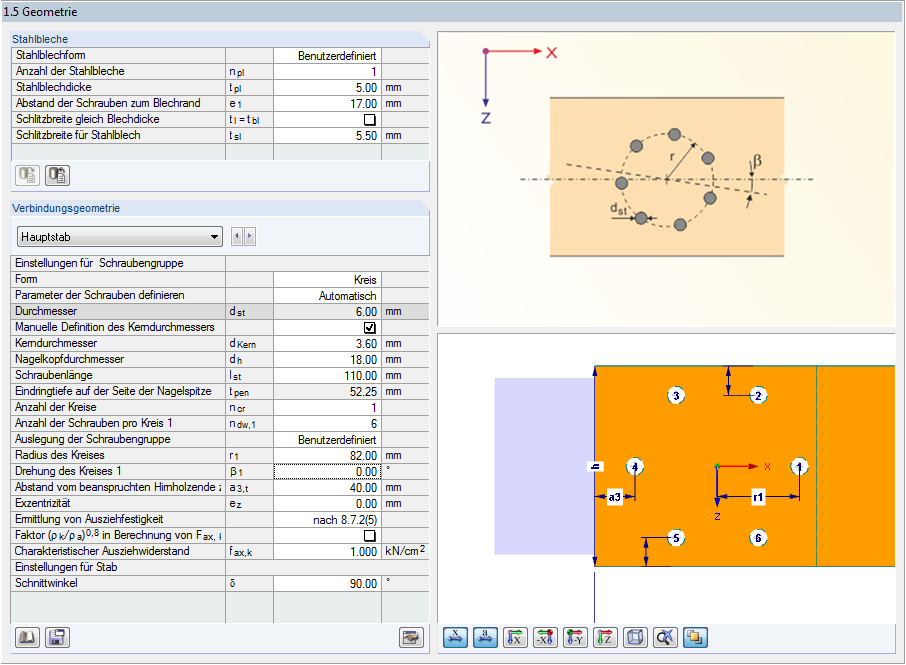906x665 pixels.
Task: Click the save floppy disk icon
Action: [x=57, y=637]
